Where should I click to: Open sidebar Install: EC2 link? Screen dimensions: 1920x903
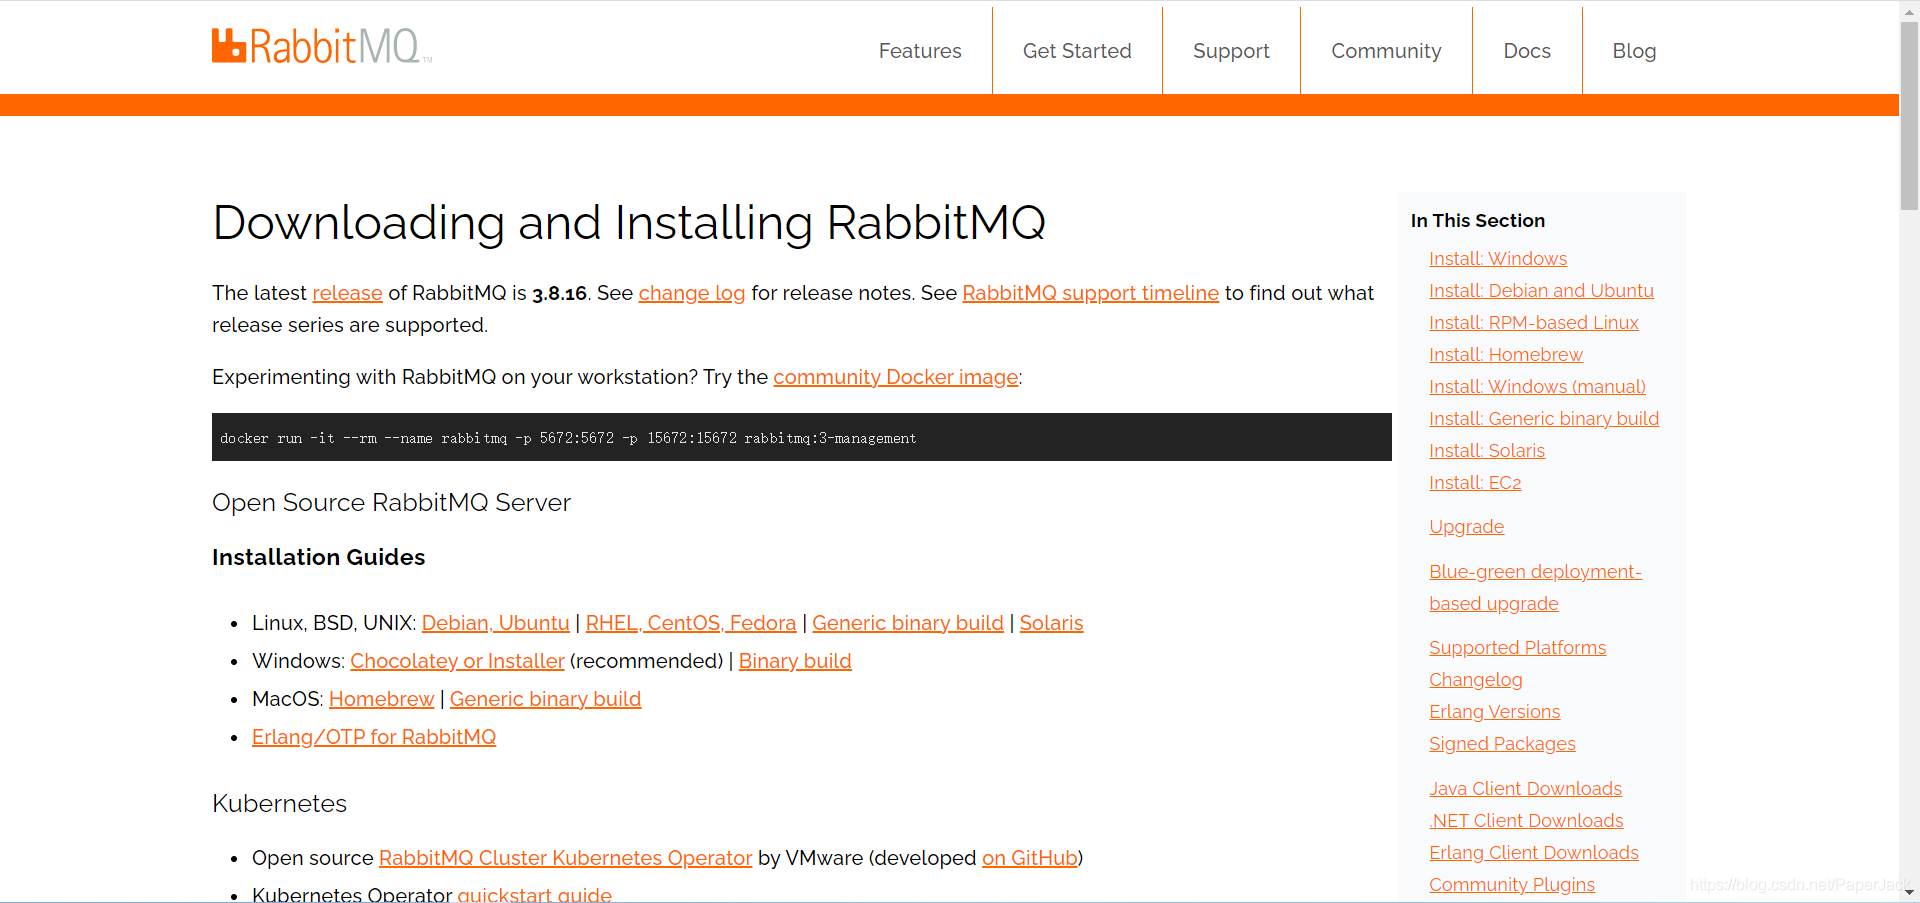[x=1475, y=483]
